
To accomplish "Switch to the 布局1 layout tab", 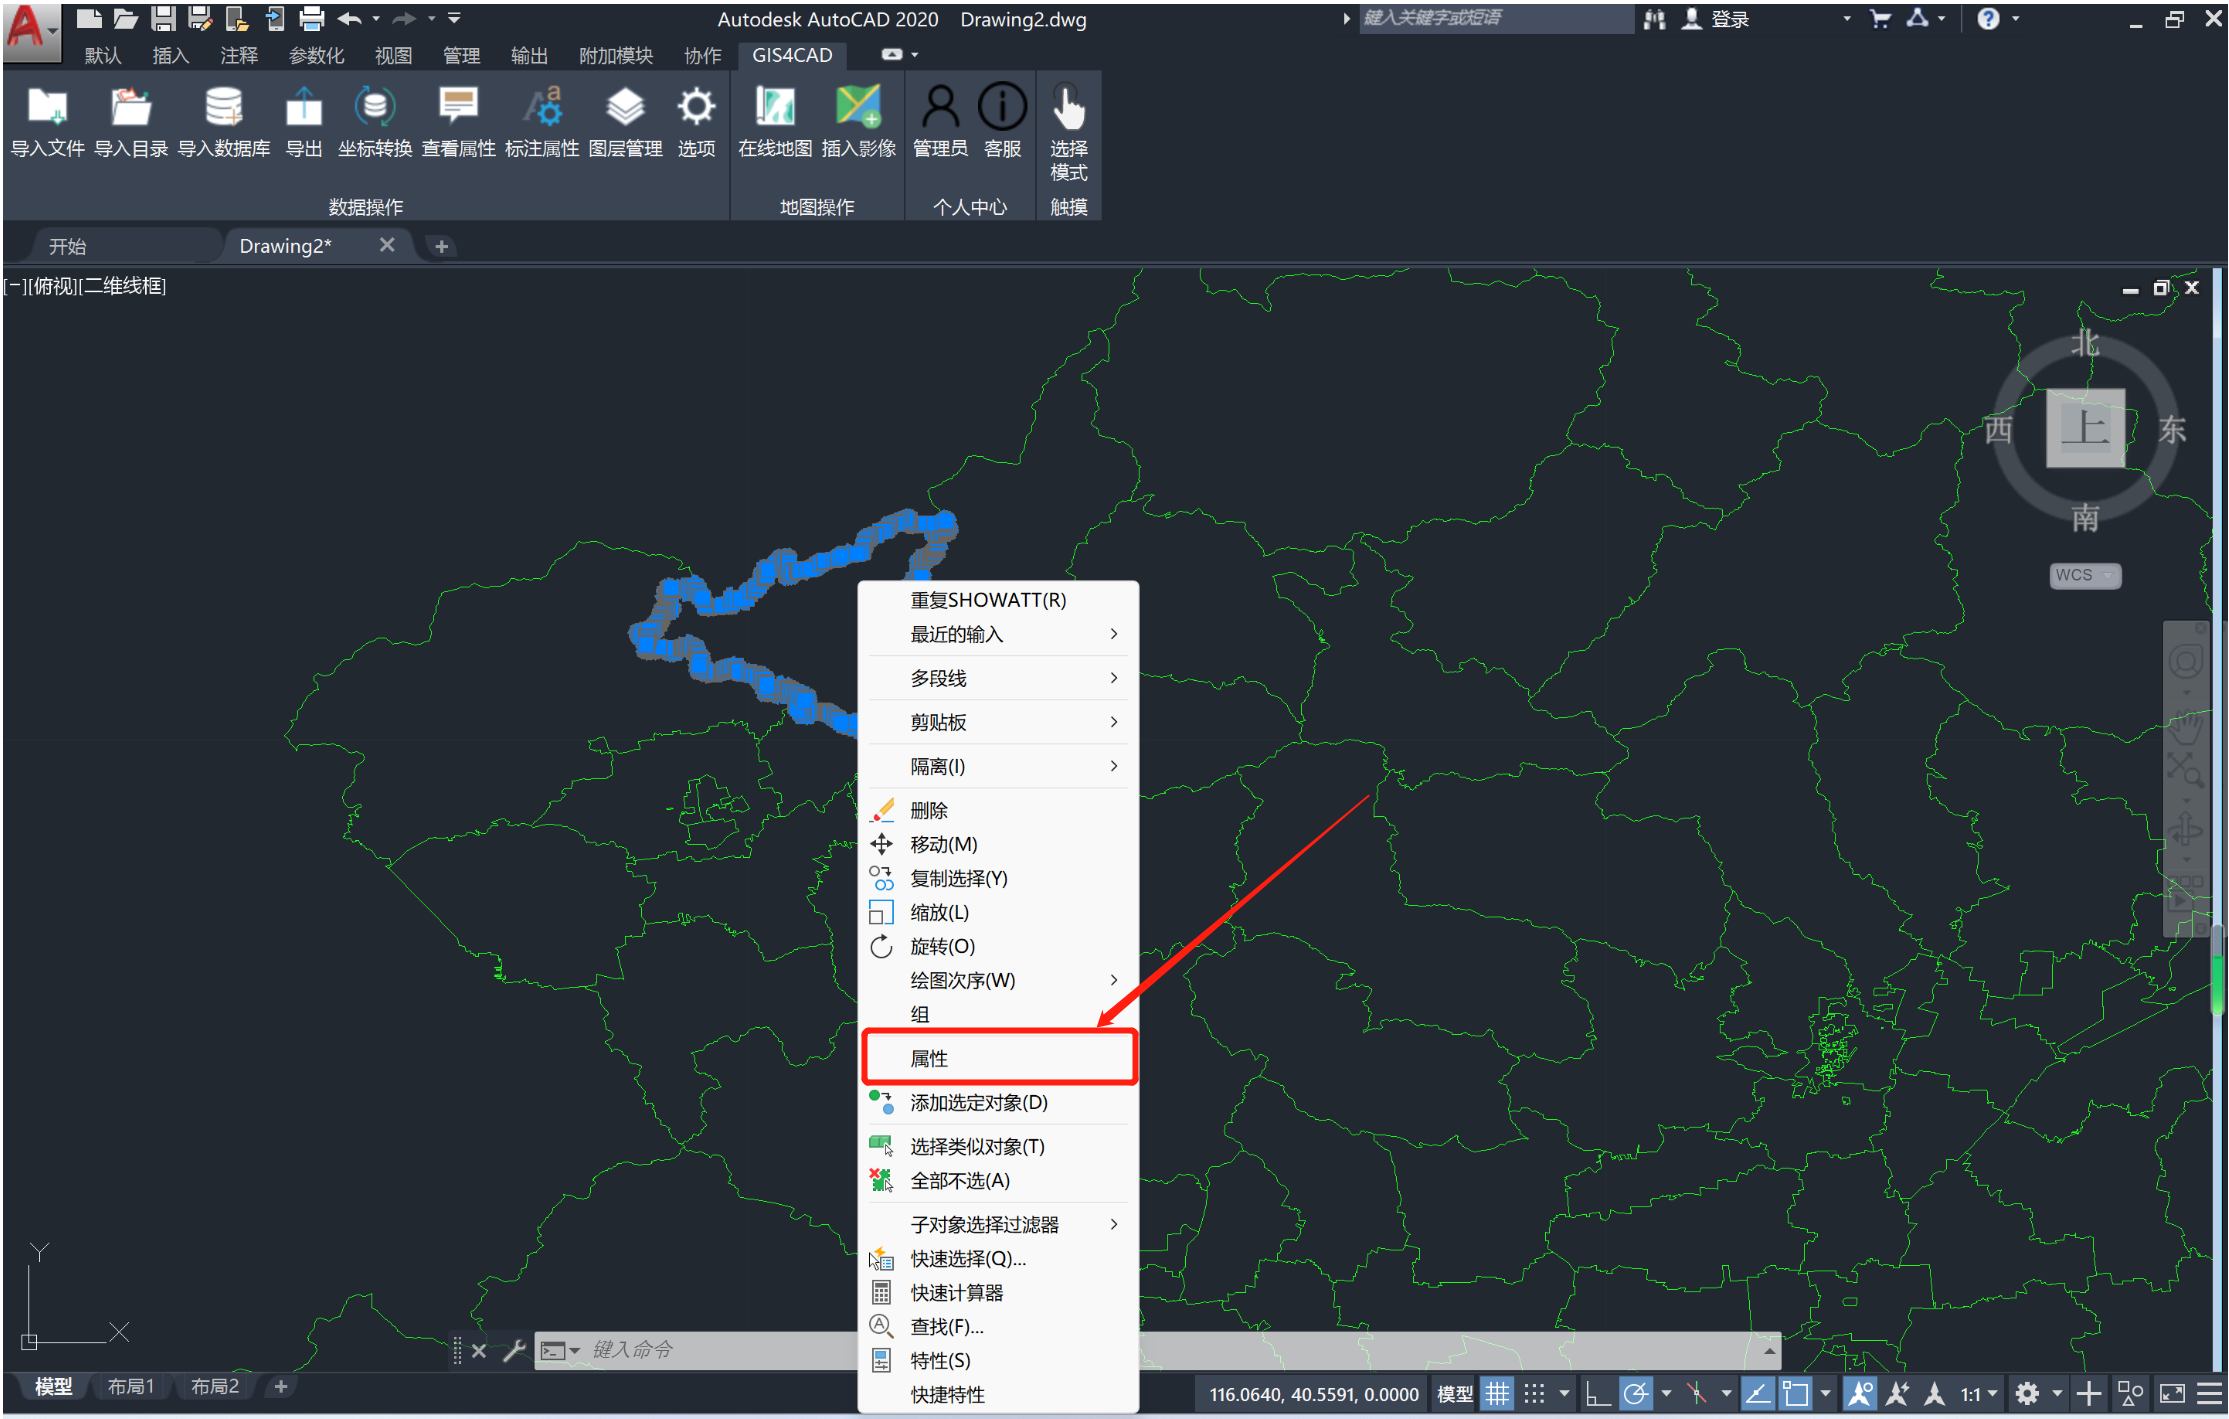I will (x=131, y=1387).
